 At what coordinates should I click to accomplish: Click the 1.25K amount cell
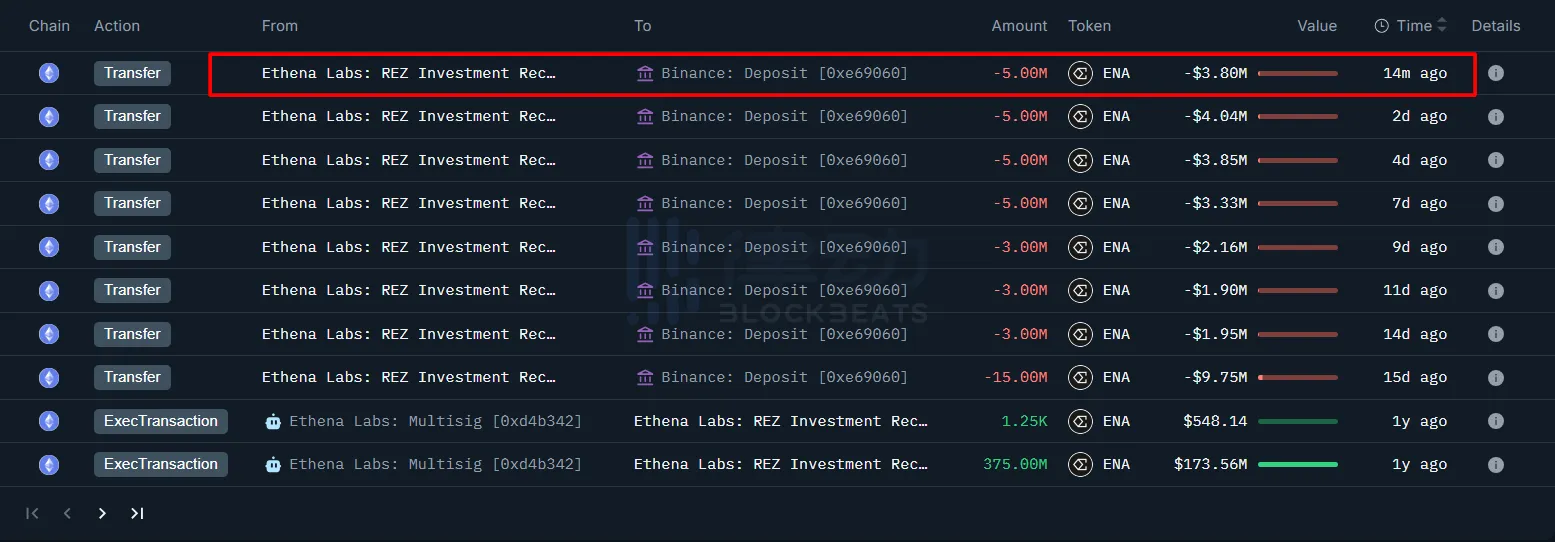click(x=1025, y=421)
